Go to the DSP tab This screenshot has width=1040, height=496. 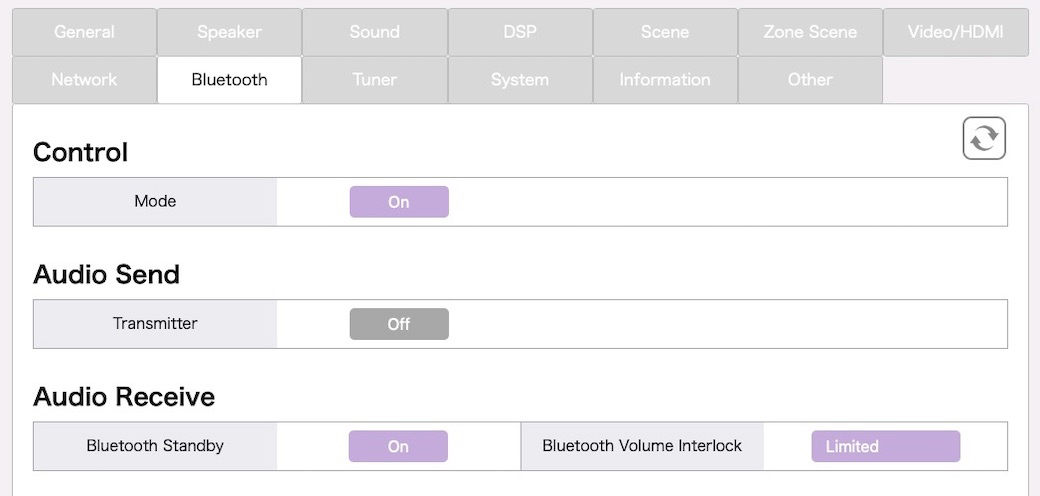[x=520, y=32]
